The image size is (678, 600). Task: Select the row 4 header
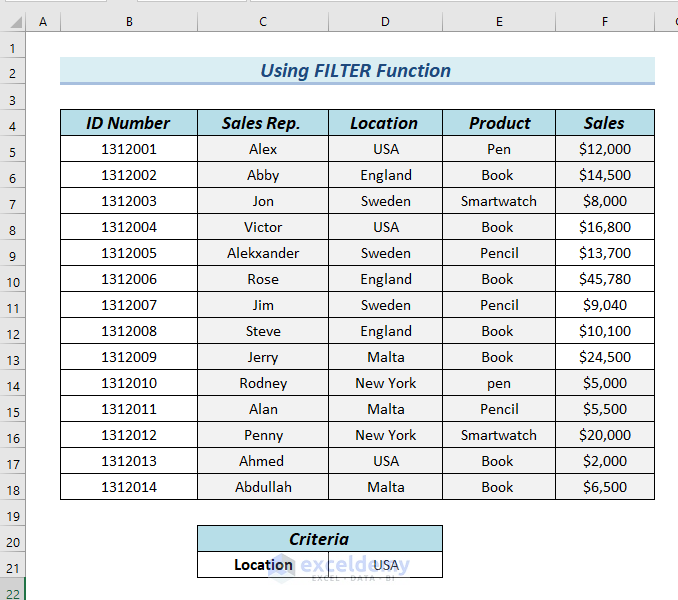point(12,125)
